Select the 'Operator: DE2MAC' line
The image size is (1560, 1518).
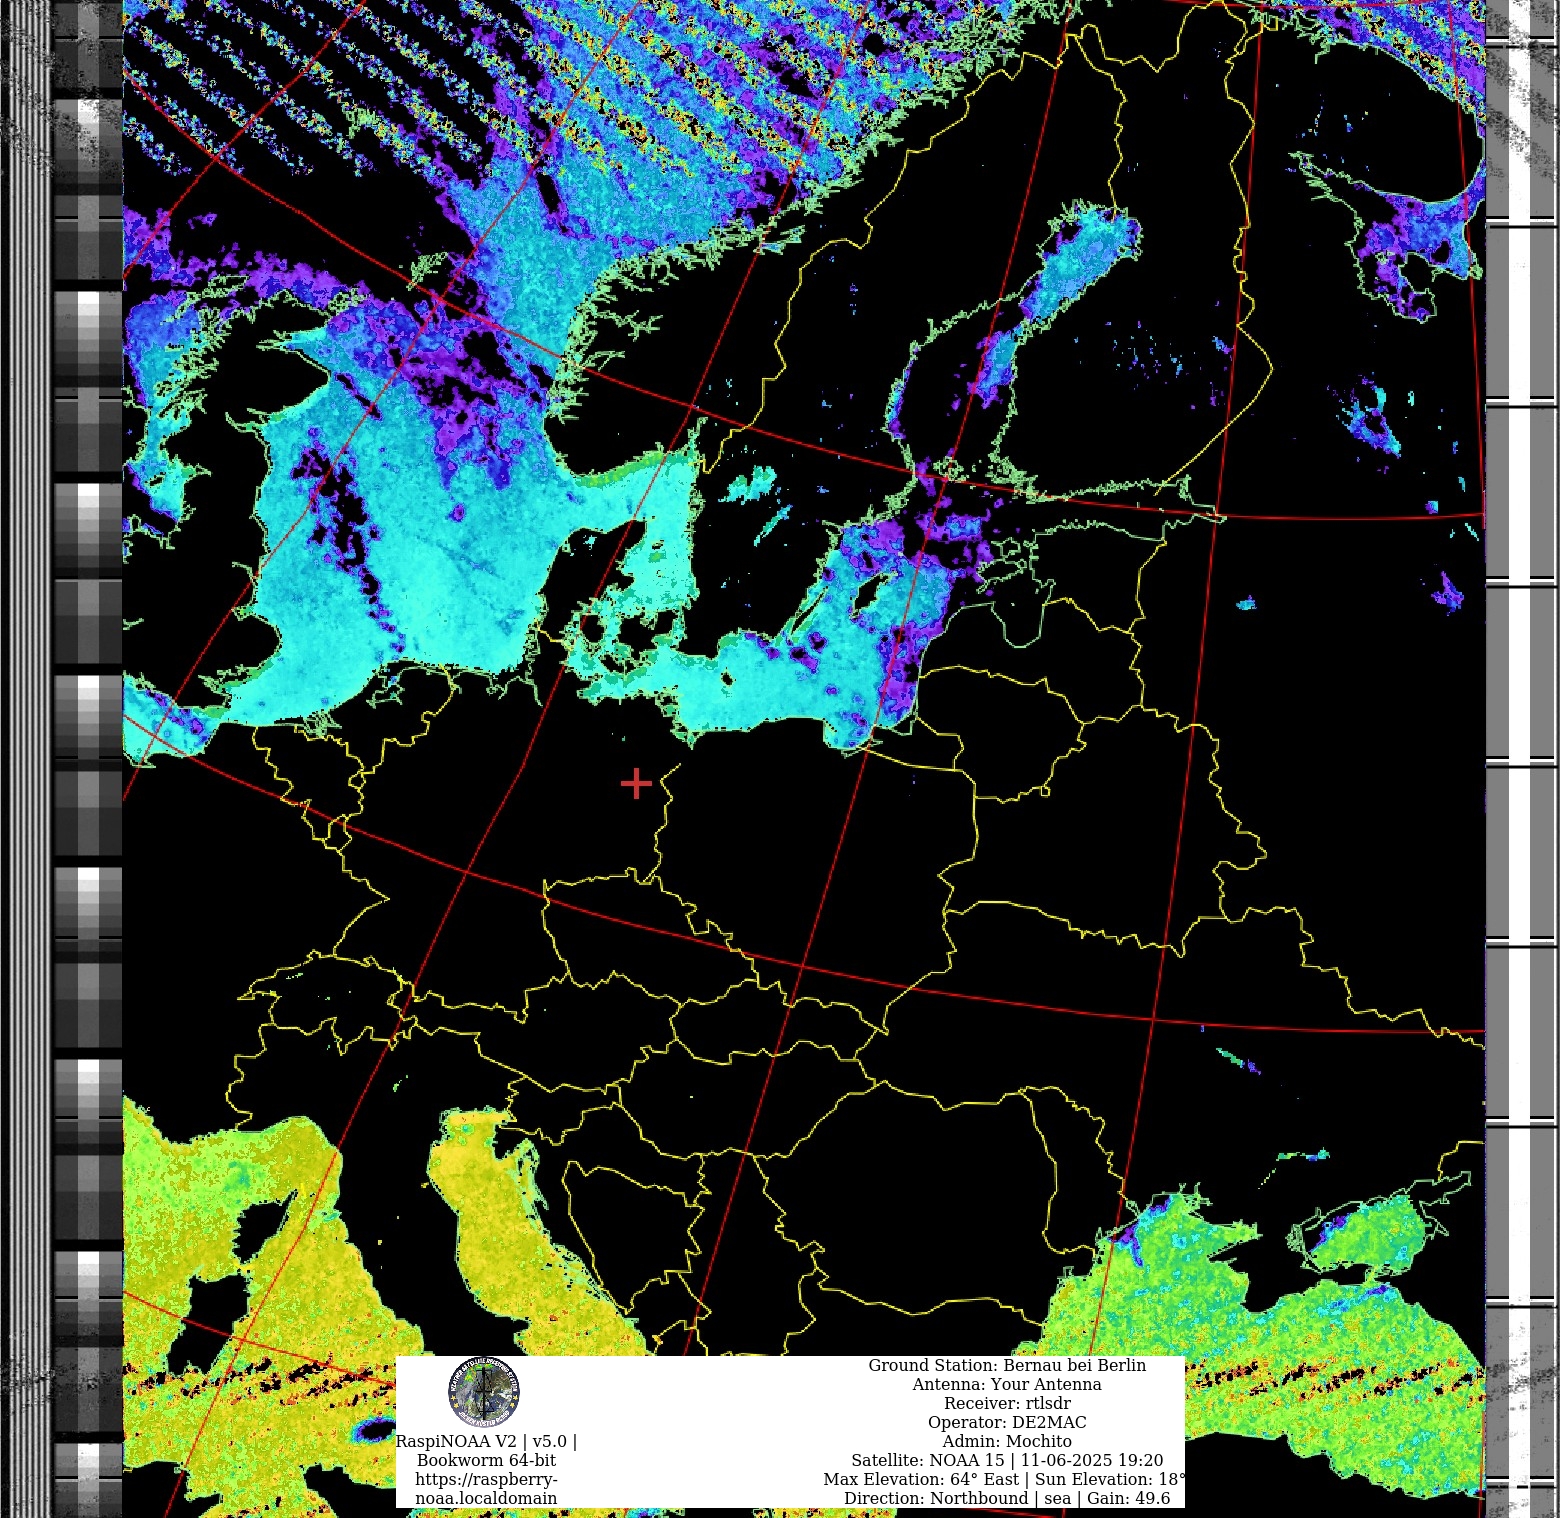pyautogui.click(x=1007, y=1422)
